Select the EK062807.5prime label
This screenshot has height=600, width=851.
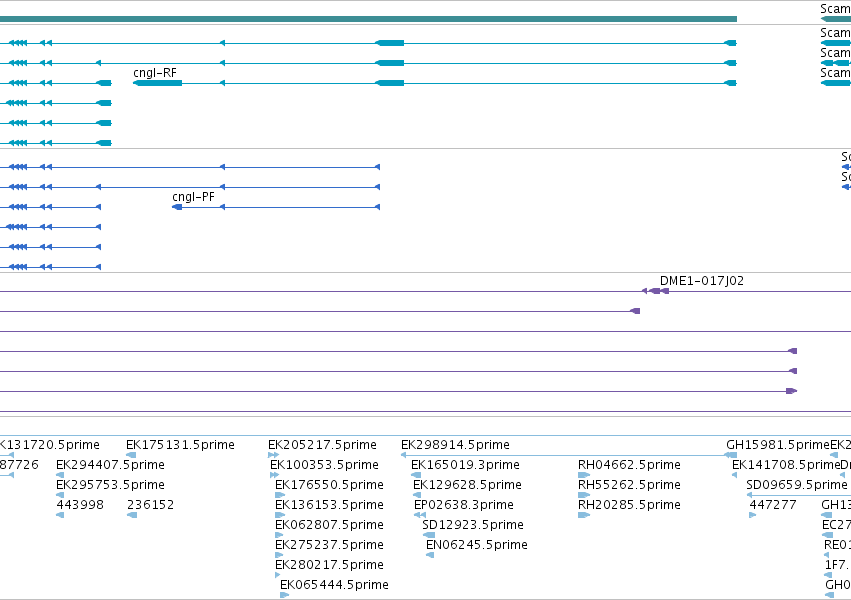coord(329,525)
